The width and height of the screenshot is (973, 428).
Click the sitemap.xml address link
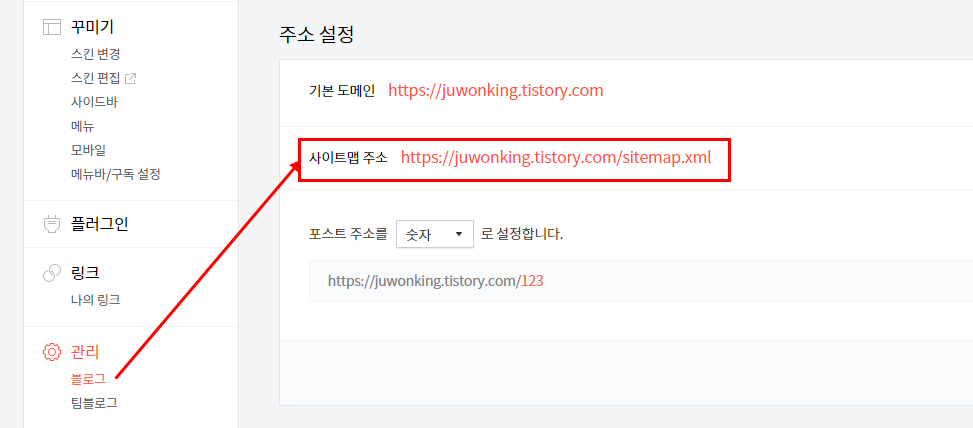[556, 158]
